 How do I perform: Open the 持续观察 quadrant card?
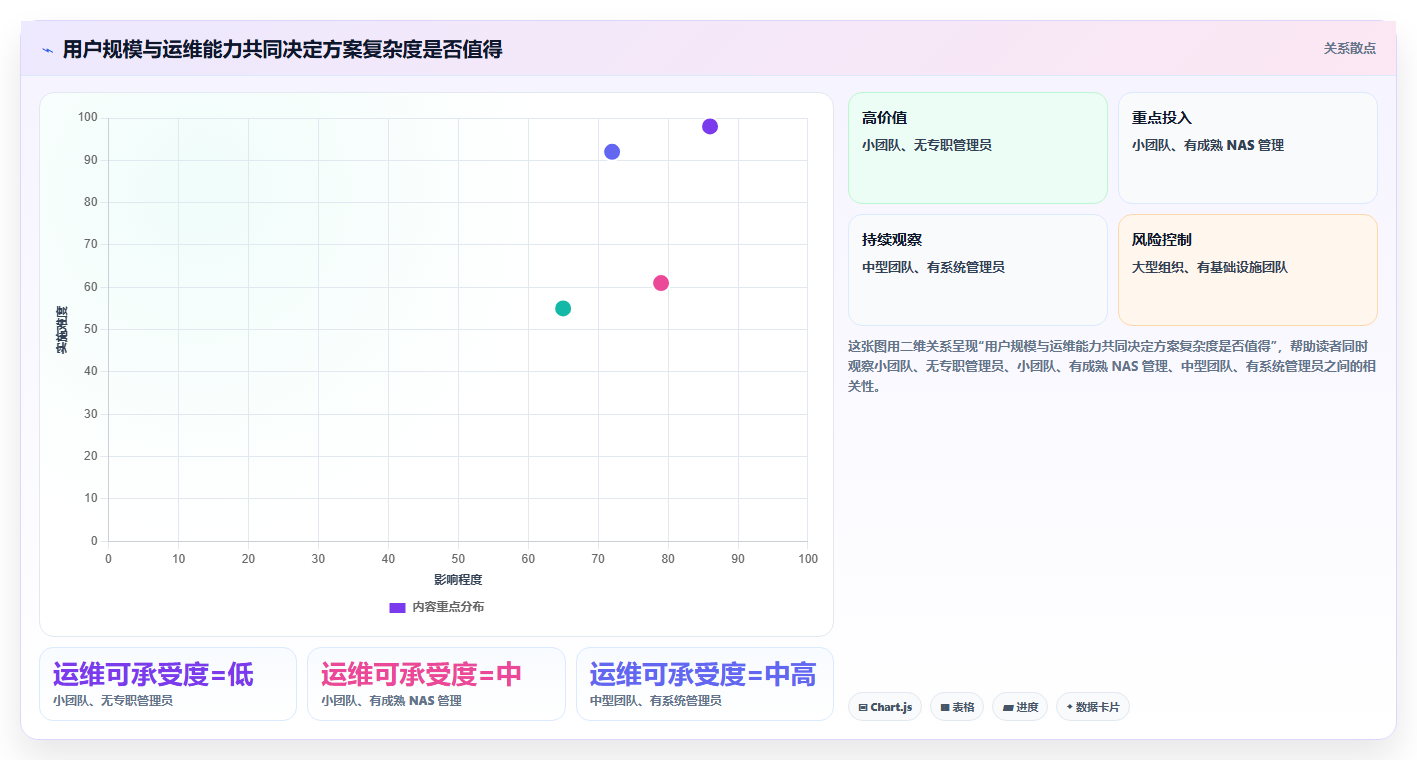coord(978,270)
